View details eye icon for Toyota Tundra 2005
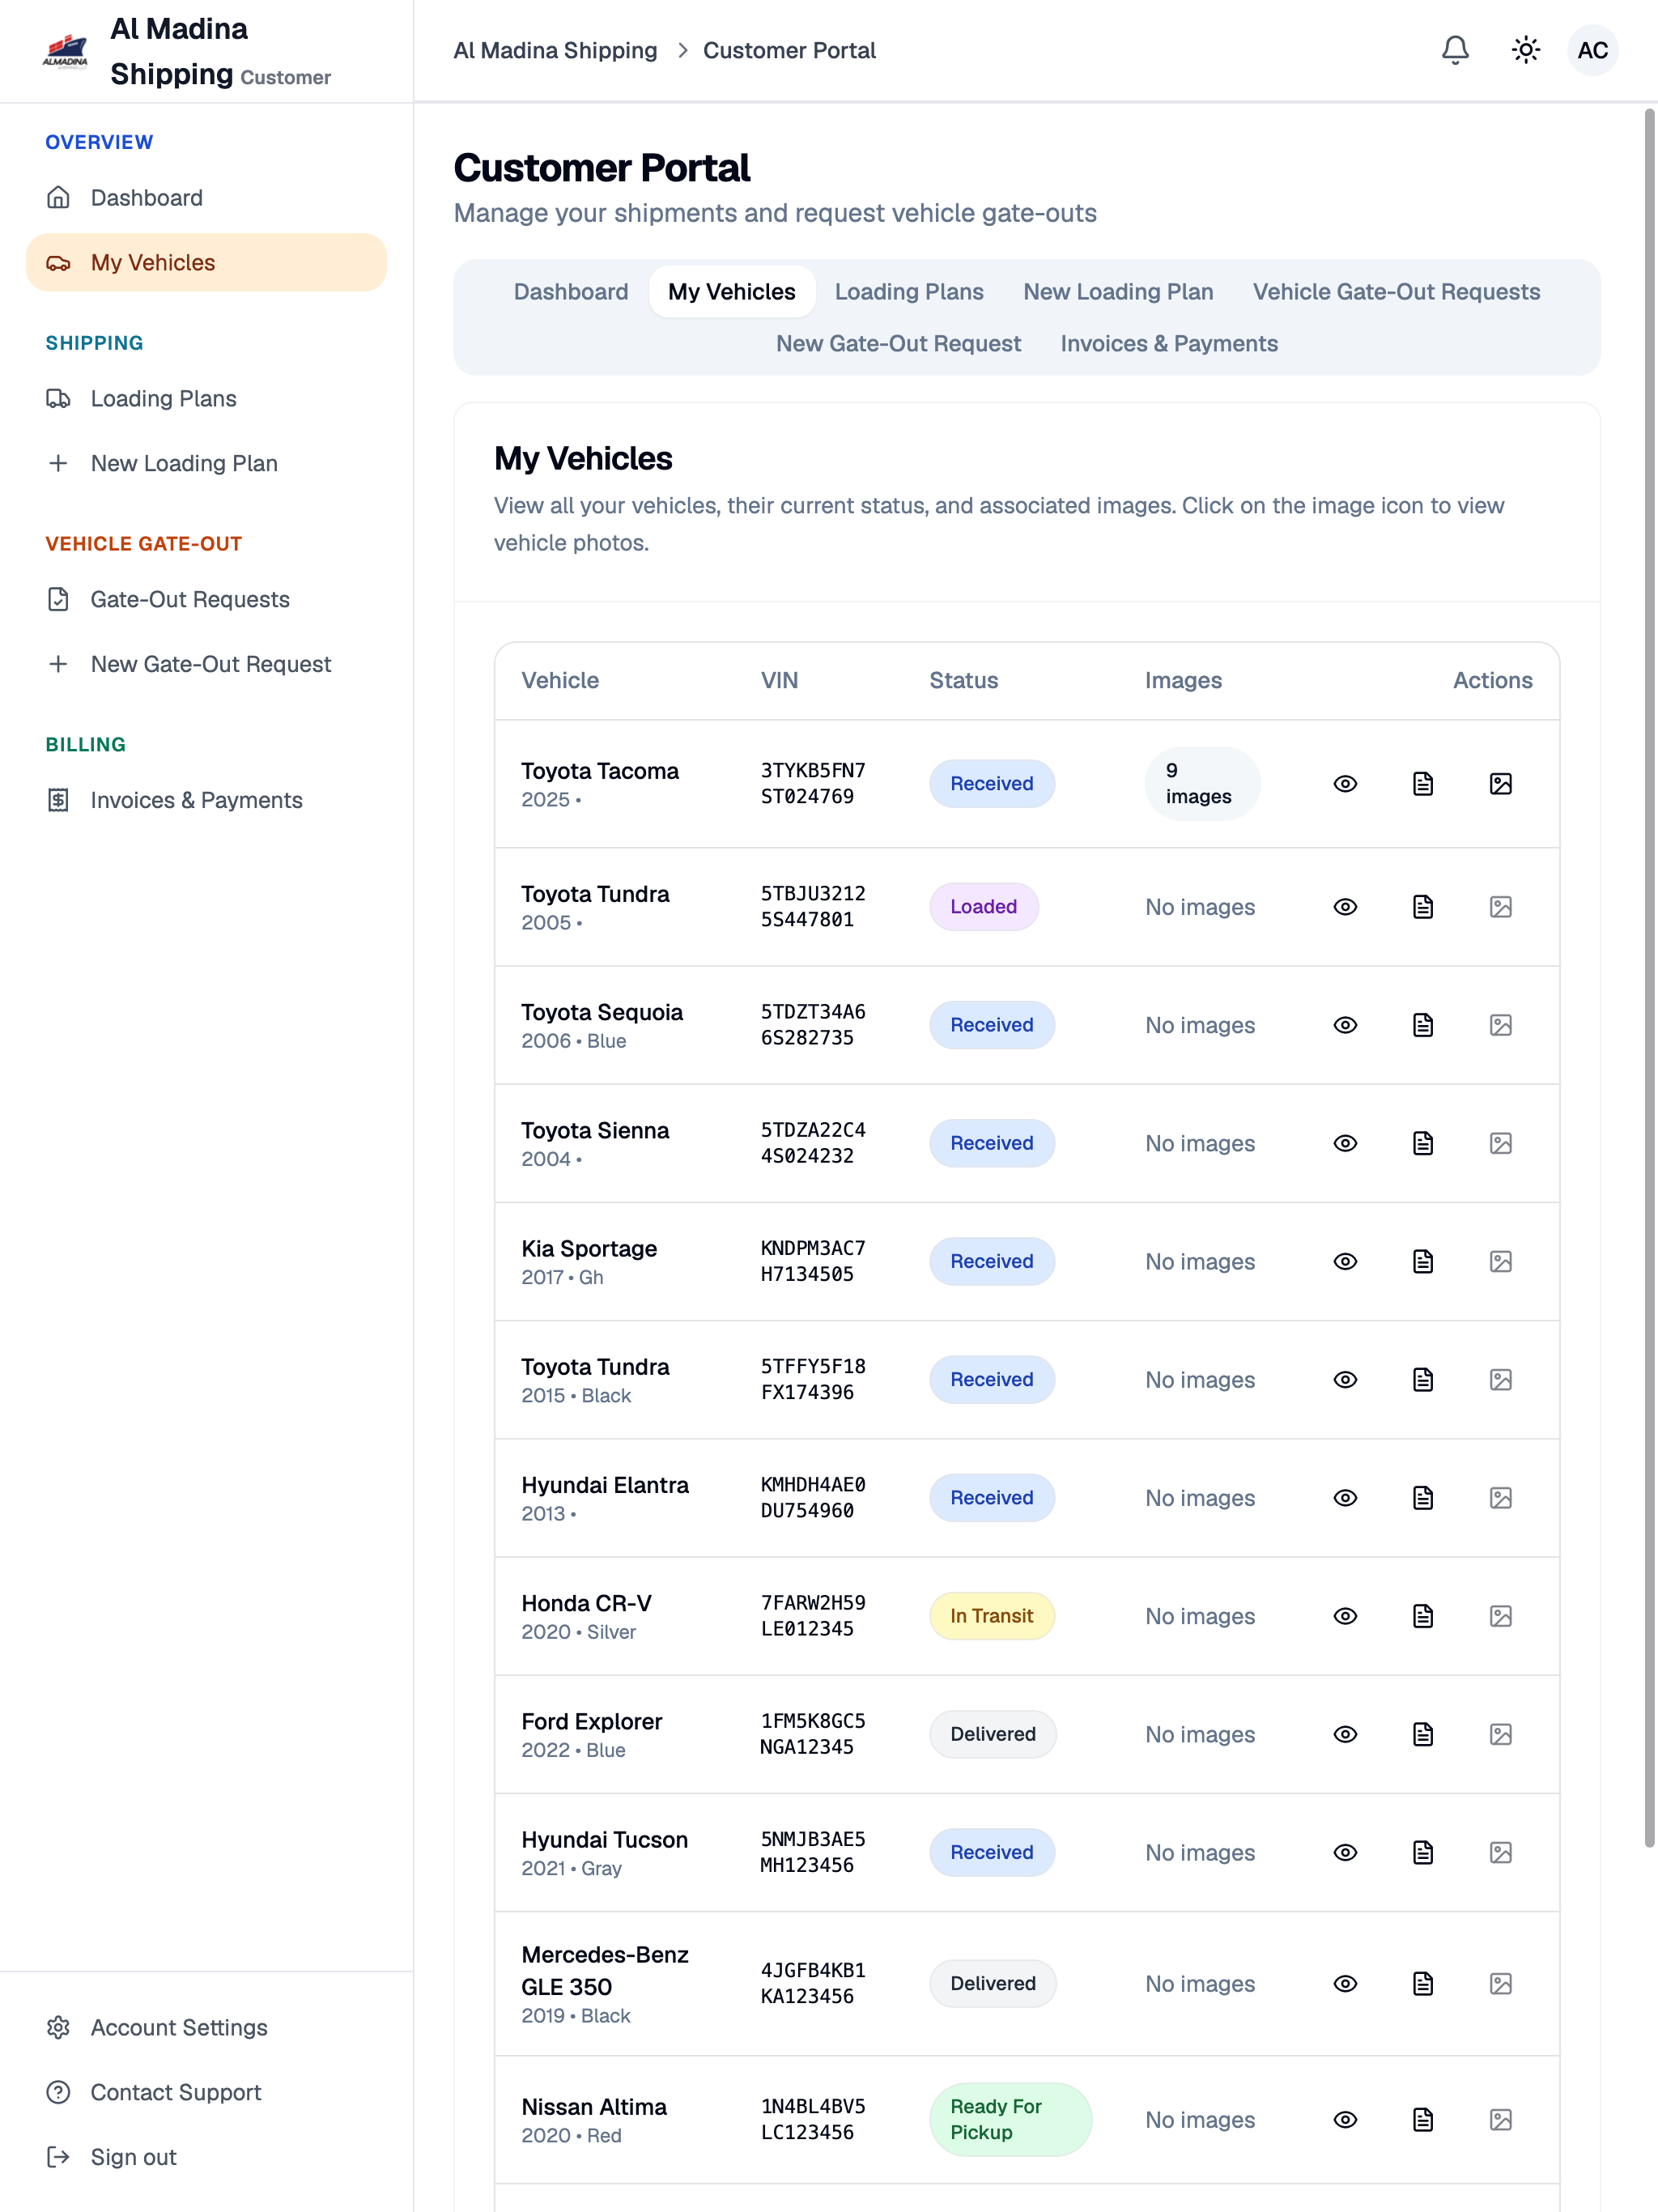1658x2212 pixels. (x=1345, y=907)
